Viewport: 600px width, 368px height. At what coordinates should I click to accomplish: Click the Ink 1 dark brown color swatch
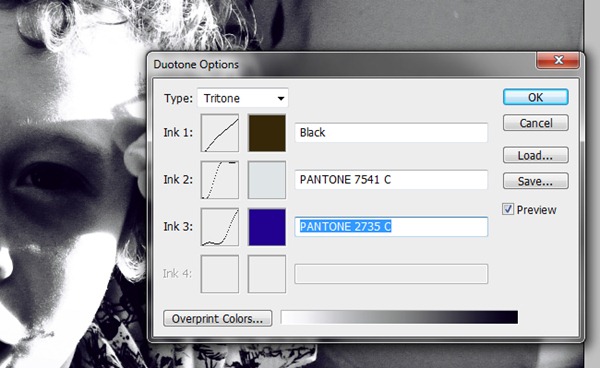[267, 133]
